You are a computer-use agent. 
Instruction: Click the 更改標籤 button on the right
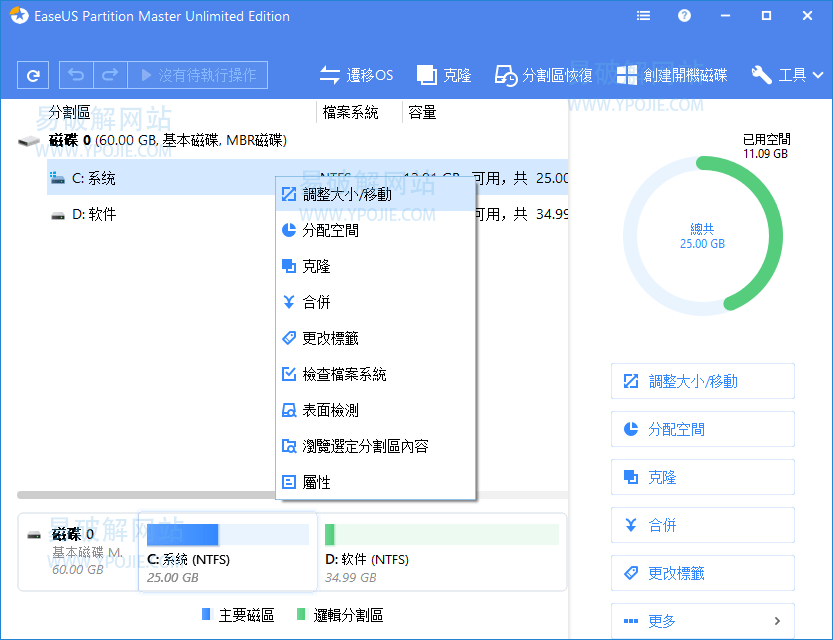(702, 573)
